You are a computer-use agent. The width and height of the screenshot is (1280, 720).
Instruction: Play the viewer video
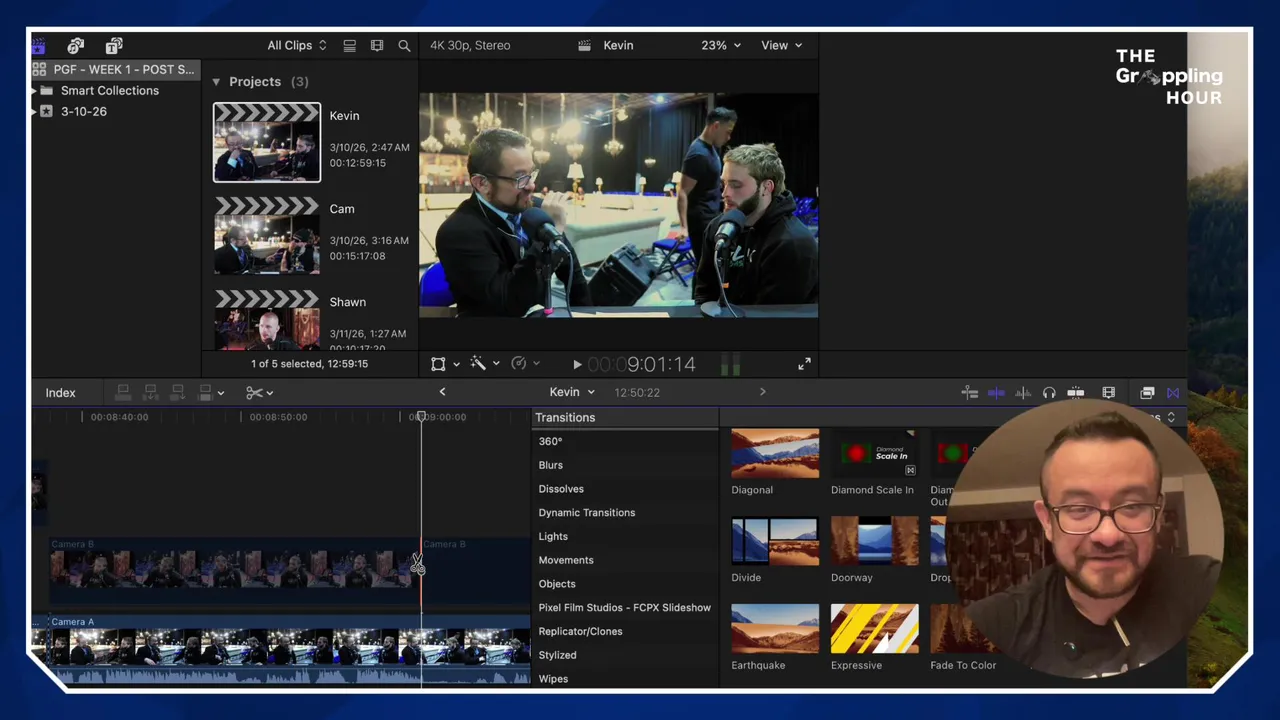577,365
